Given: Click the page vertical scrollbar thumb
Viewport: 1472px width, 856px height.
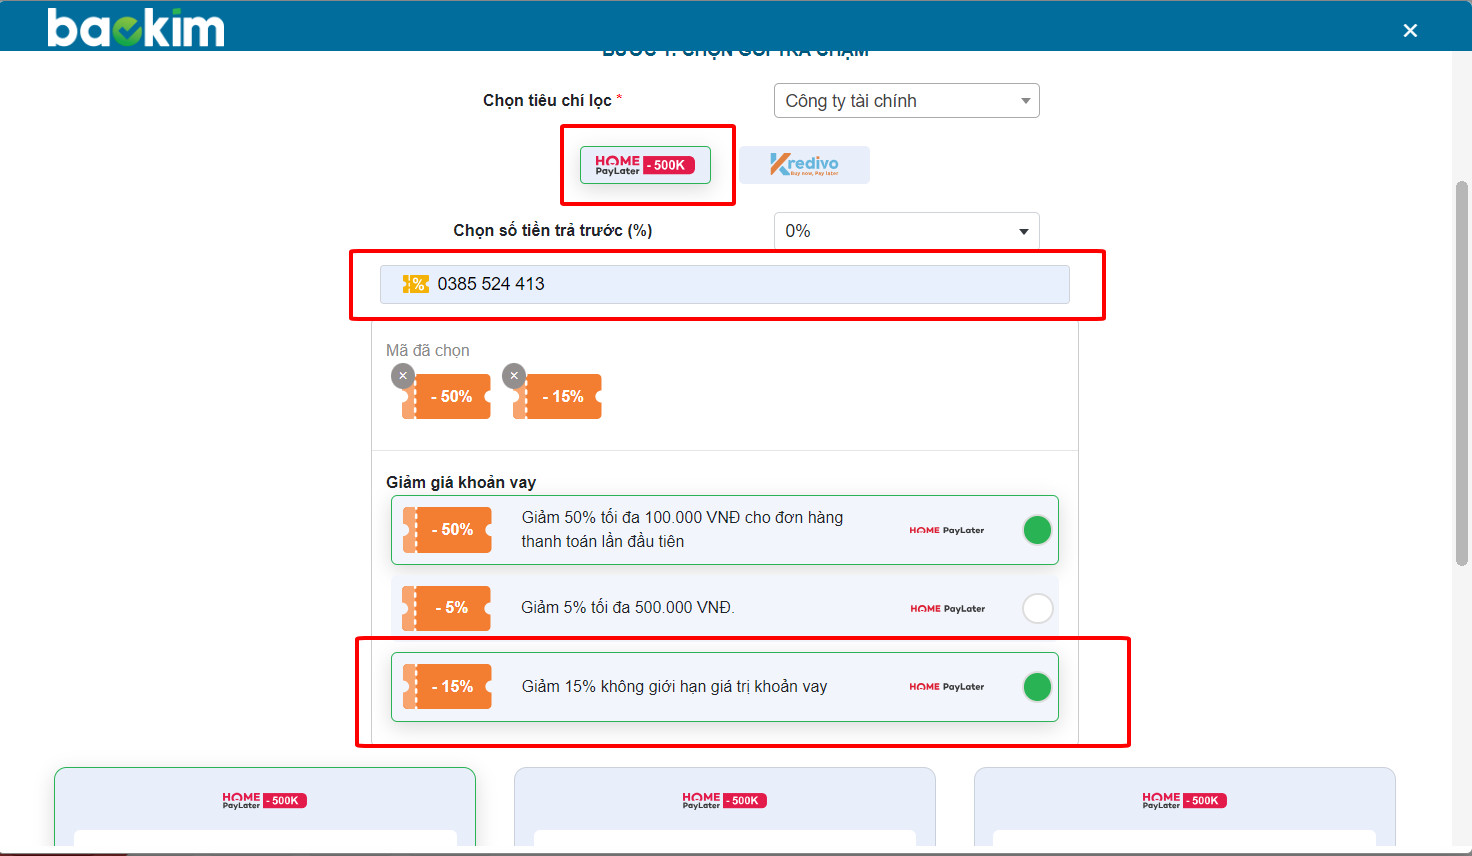Looking at the screenshot, I should tap(1462, 373).
